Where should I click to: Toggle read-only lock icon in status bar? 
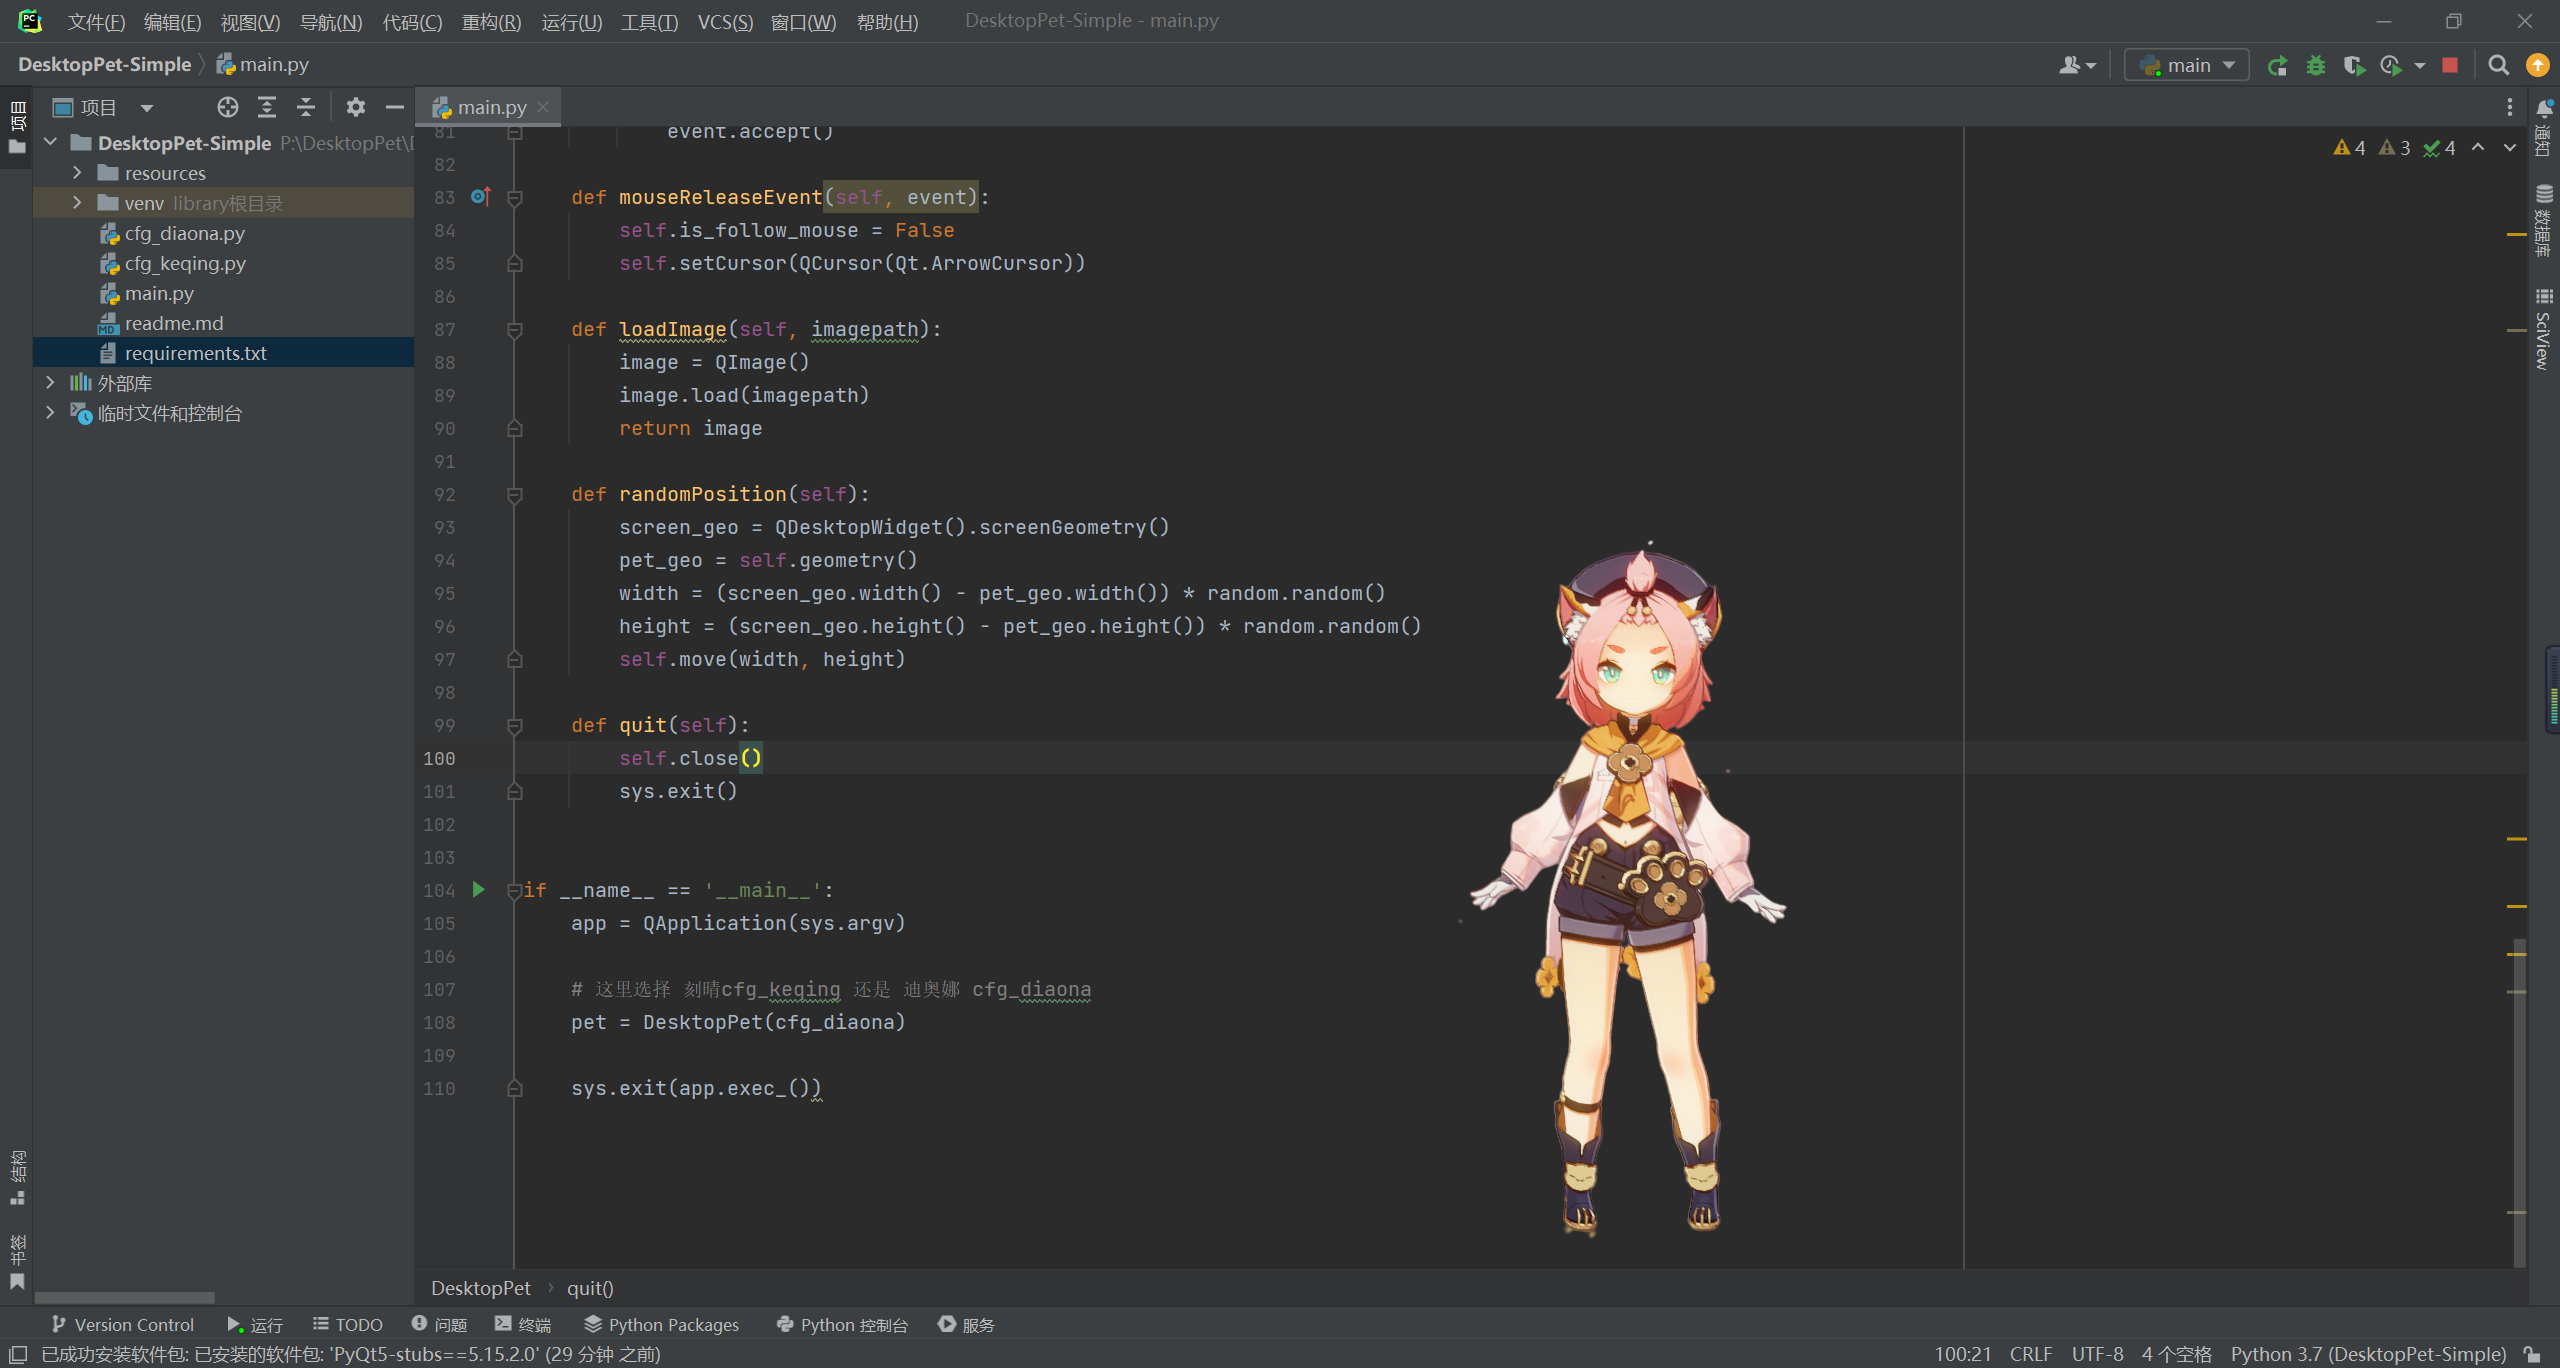click(2533, 1354)
